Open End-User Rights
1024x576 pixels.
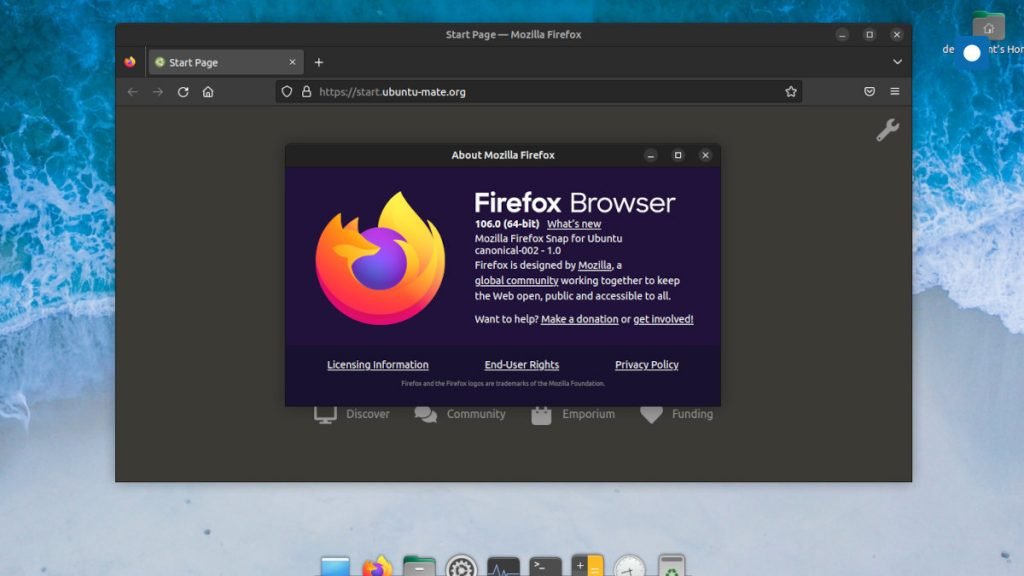click(x=522, y=365)
